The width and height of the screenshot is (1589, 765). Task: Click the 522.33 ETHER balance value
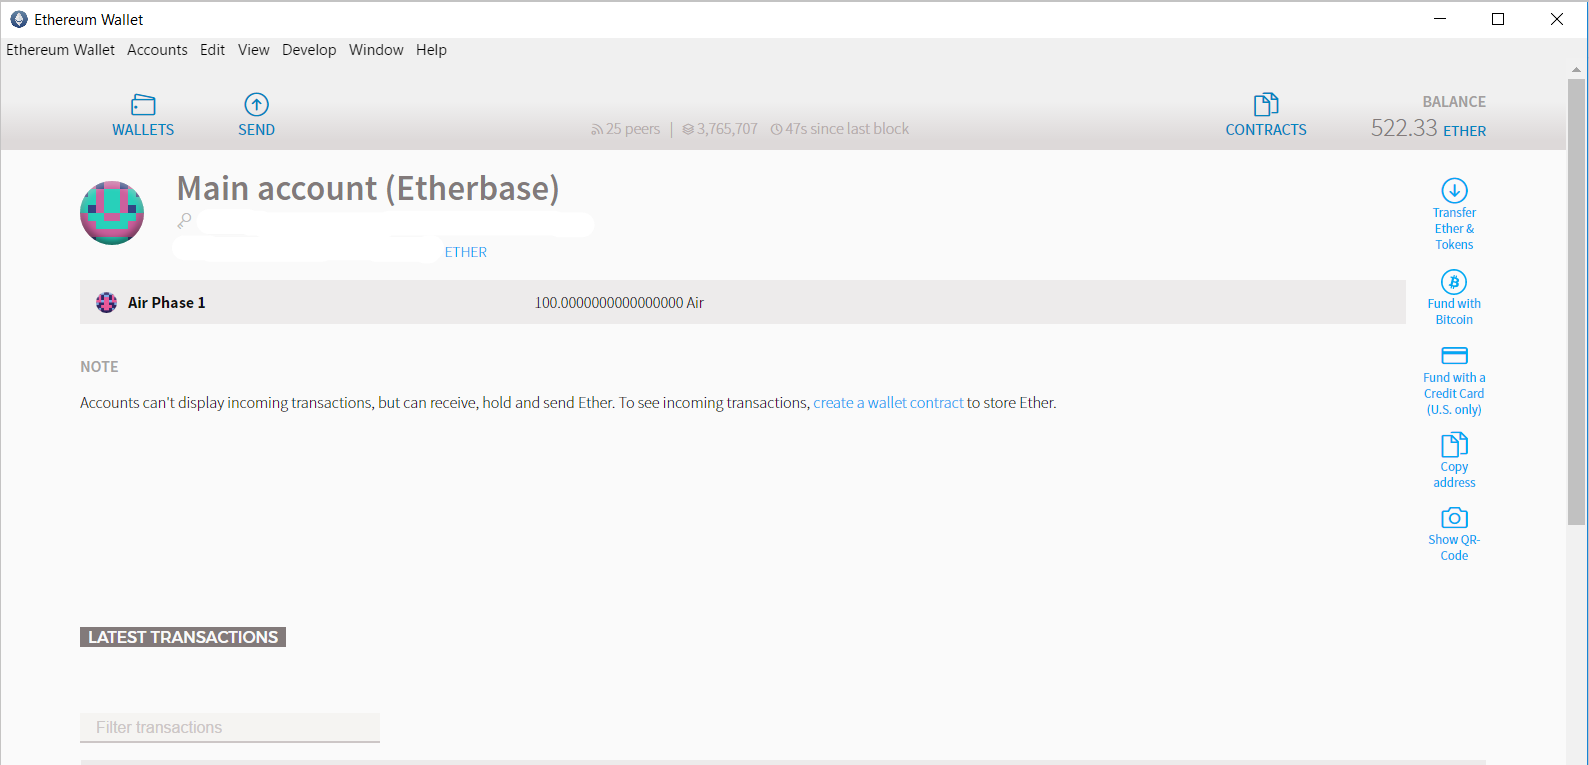click(1428, 128)
